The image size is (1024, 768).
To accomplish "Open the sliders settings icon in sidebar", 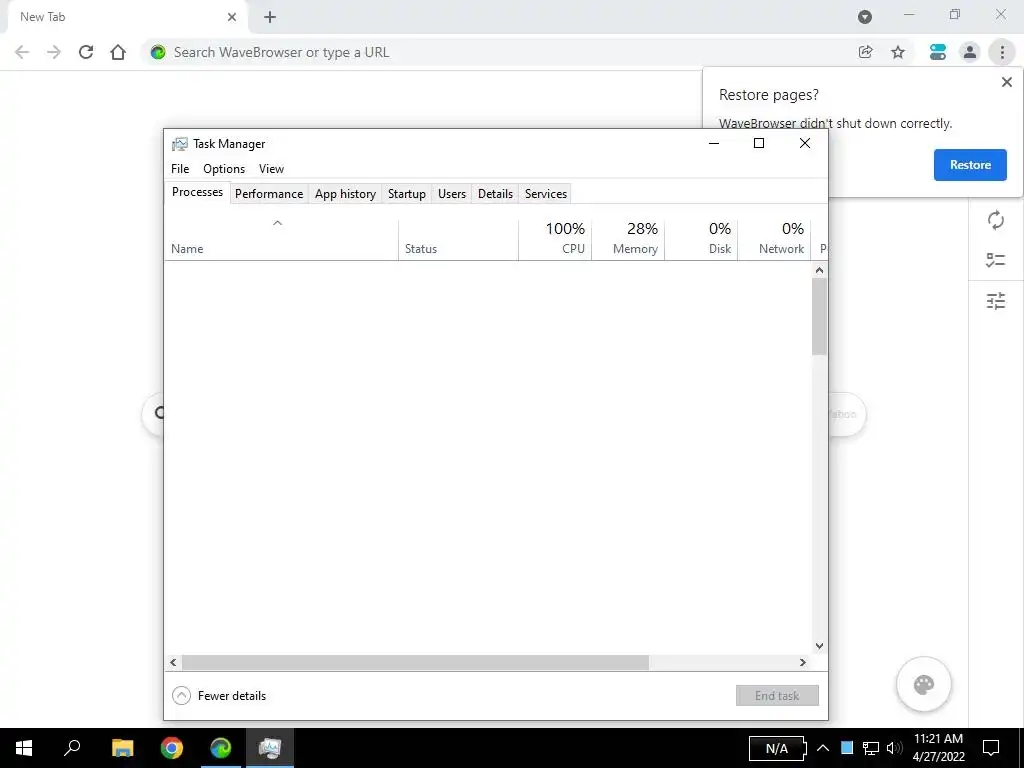I will tap(995, 301).
